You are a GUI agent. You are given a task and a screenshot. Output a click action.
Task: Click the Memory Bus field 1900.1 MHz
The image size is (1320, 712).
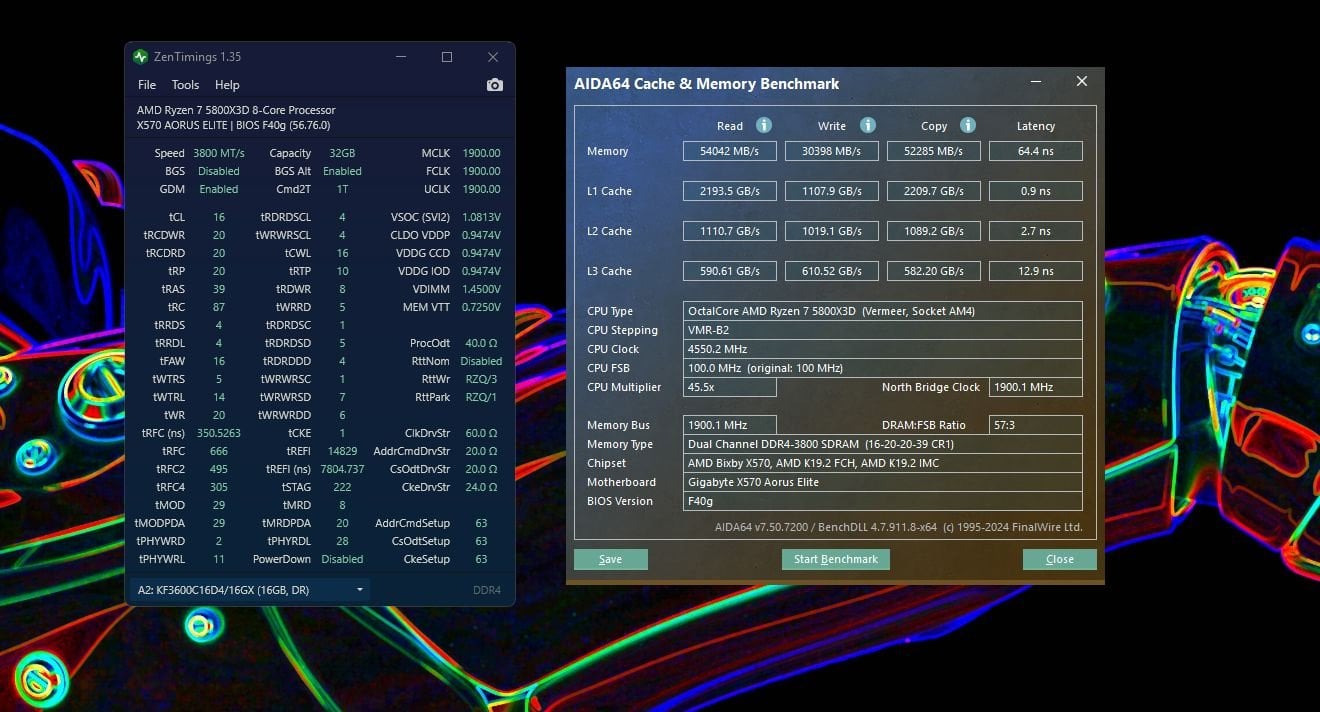coord(730,425)
